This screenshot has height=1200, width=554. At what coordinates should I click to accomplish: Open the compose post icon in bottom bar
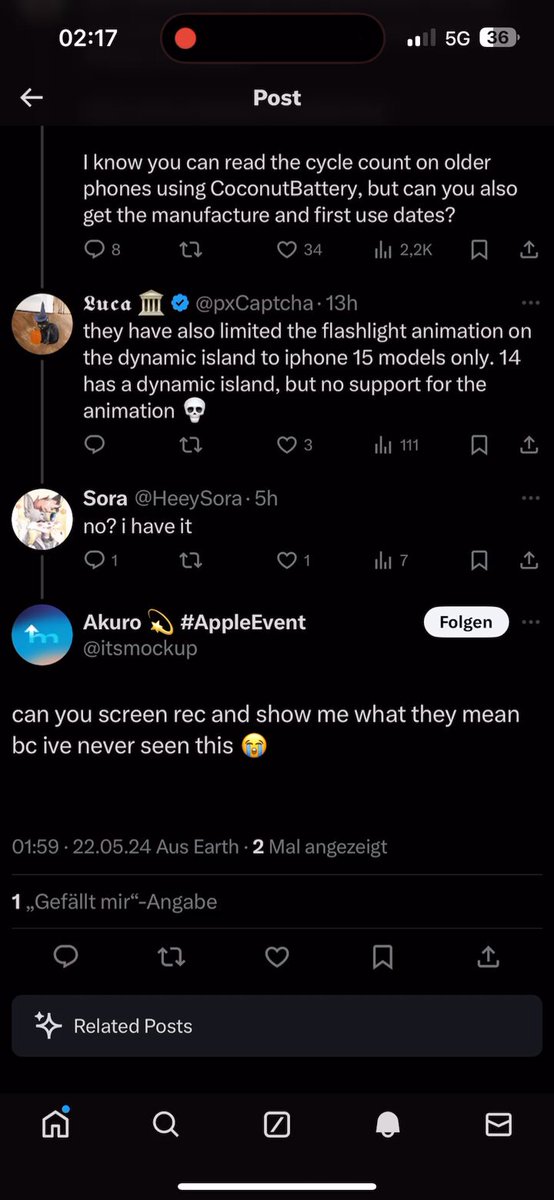(277, 1125)
